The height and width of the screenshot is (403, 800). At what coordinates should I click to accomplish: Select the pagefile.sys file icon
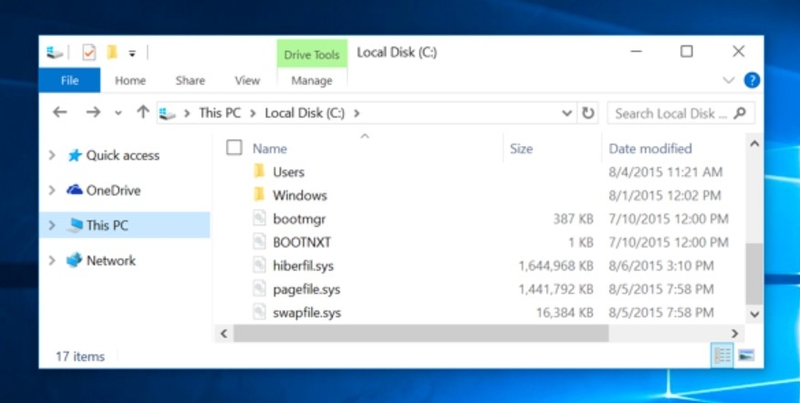pyautogui.click(x=260, y=289)
